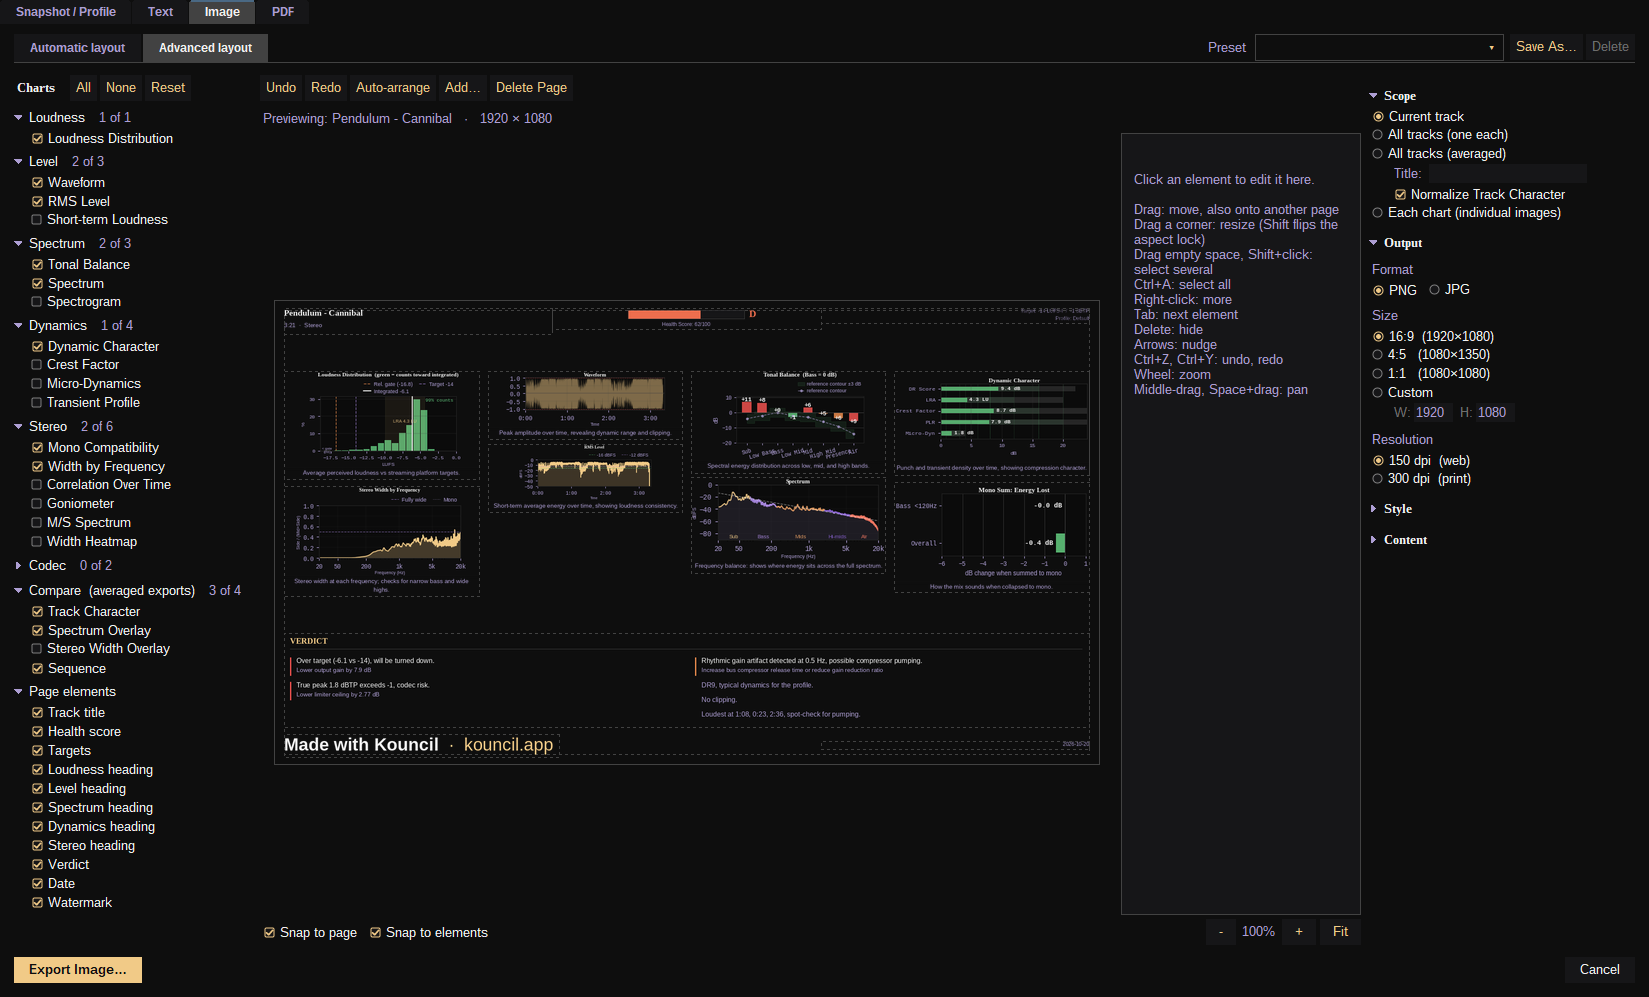Click the custom width field
Screen dimensions: 1649x997
click(1430, 413)
